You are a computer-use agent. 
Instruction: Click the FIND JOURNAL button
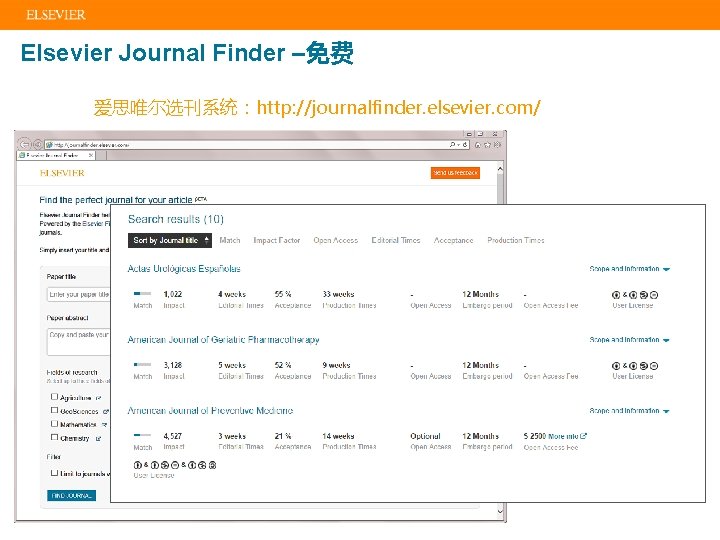coord(71,495)
